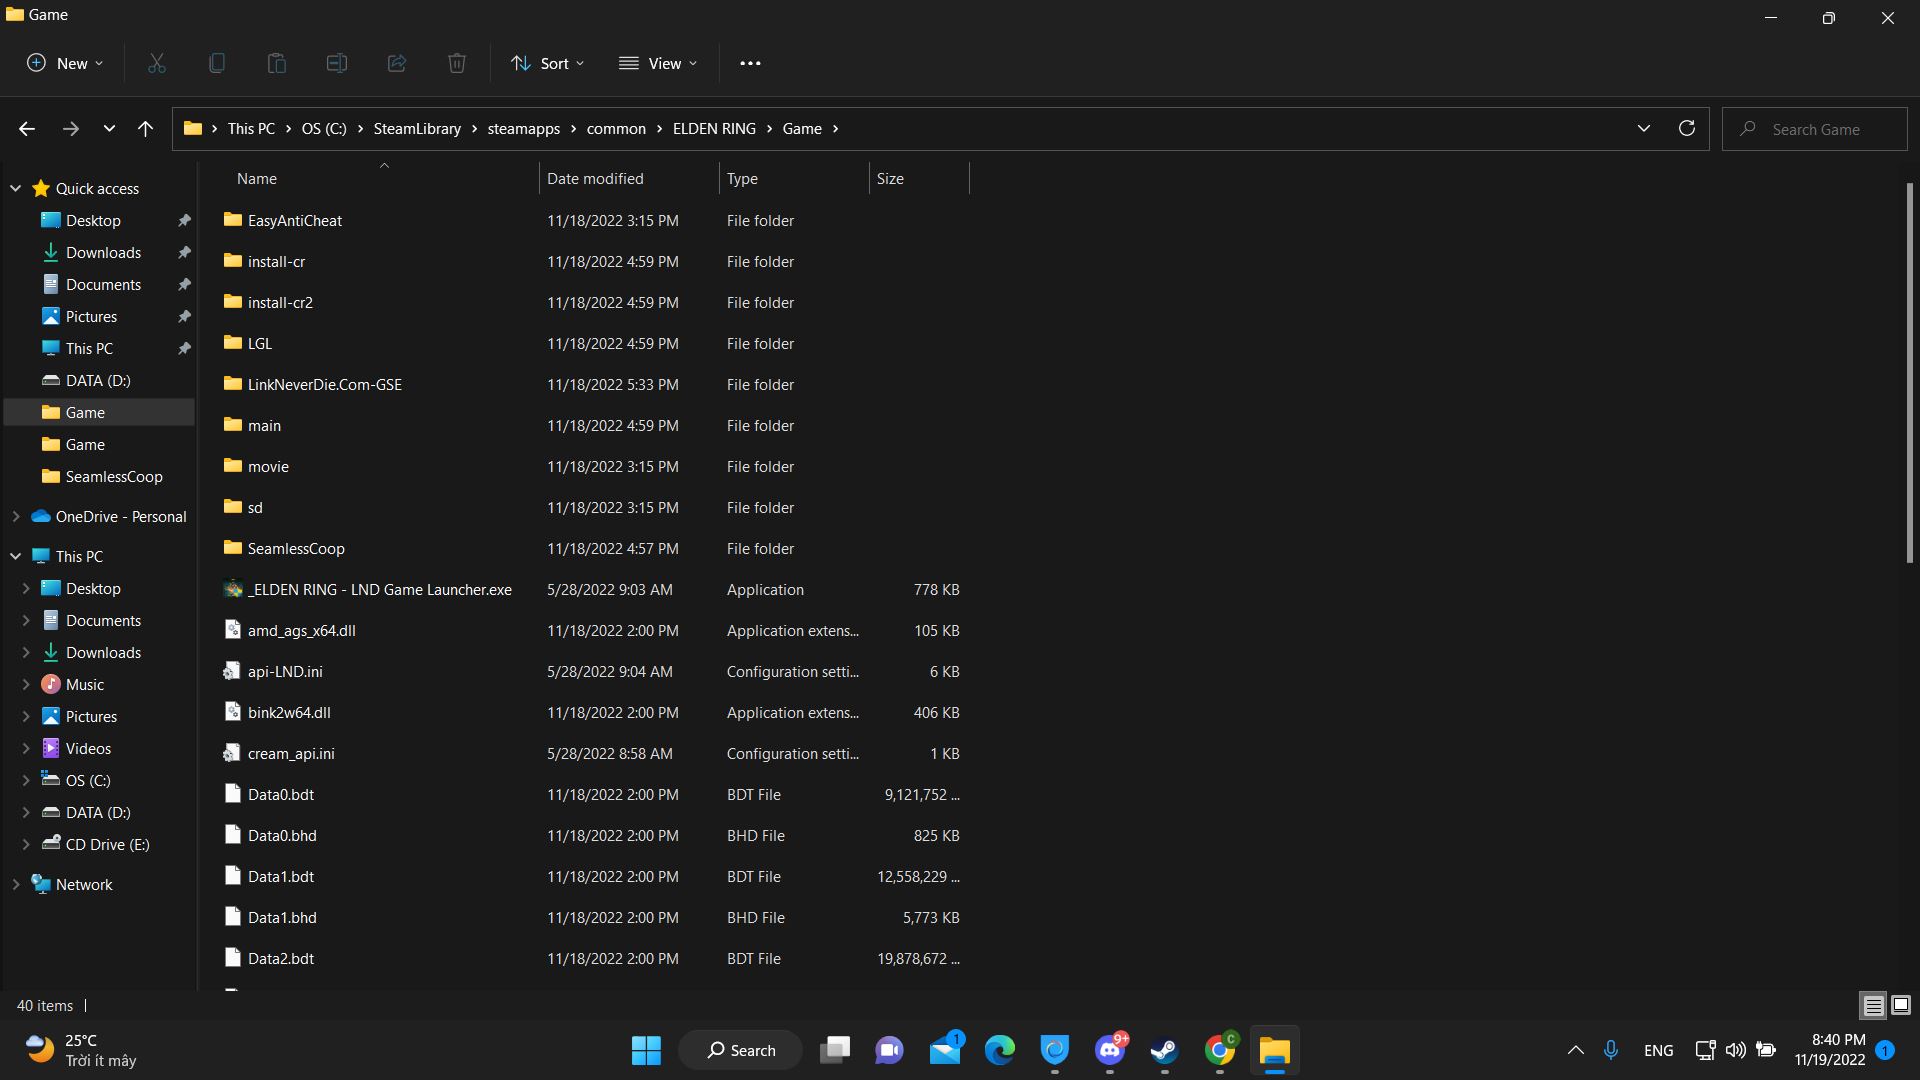This screenshot has width=1920, height=1080.
Task: Go up one folder level
Action: click(x=145, y=129)
